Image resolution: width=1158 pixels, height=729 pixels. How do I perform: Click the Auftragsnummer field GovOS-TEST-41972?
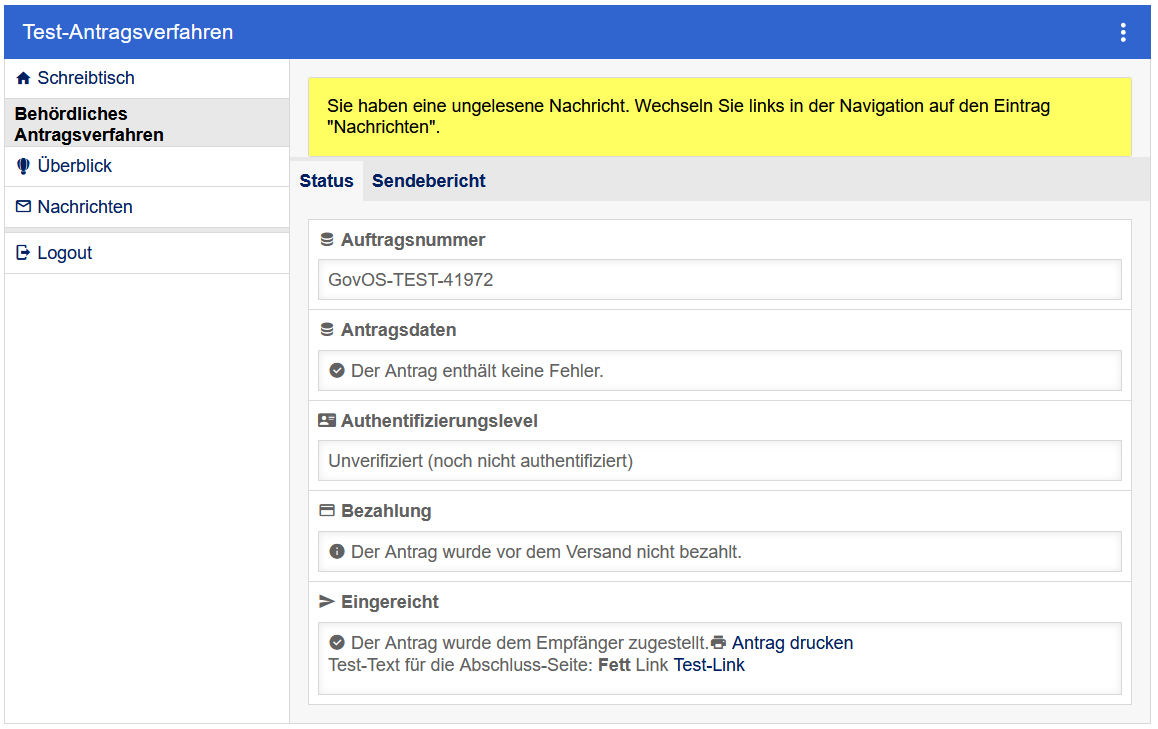pyautogui.click(x=719, y=280)
